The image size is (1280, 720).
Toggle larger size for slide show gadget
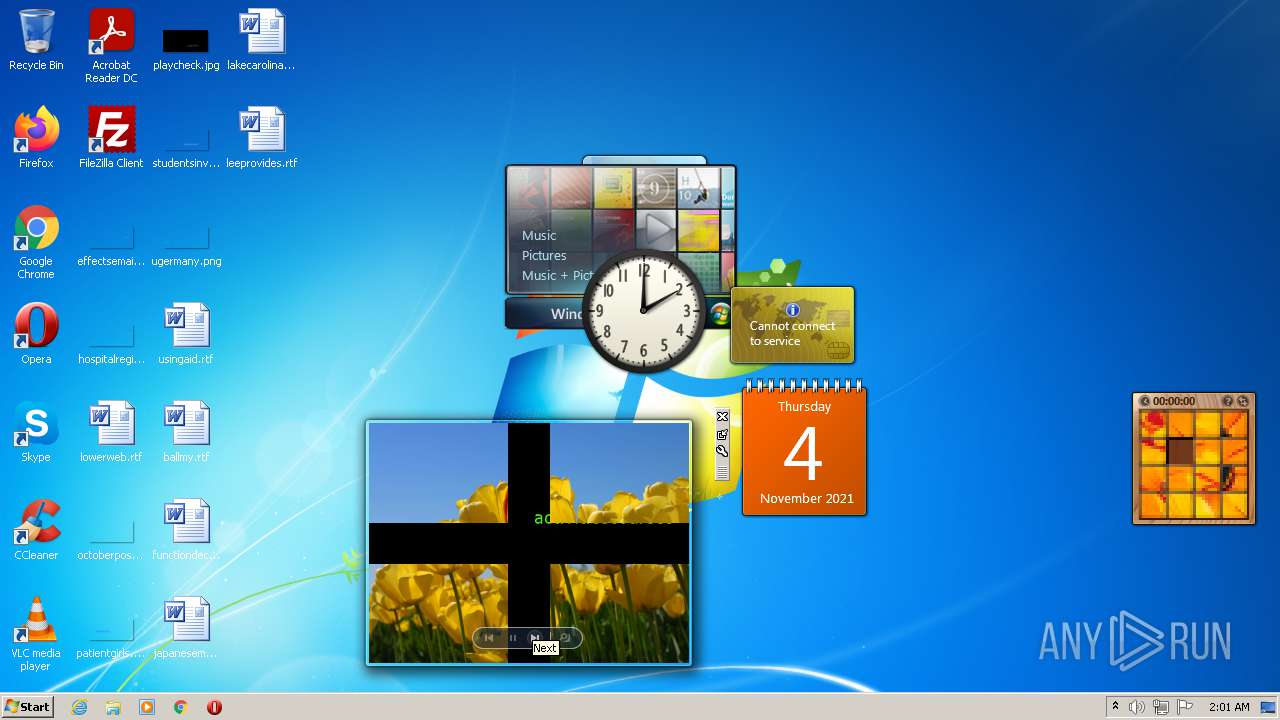coord(722,434)
